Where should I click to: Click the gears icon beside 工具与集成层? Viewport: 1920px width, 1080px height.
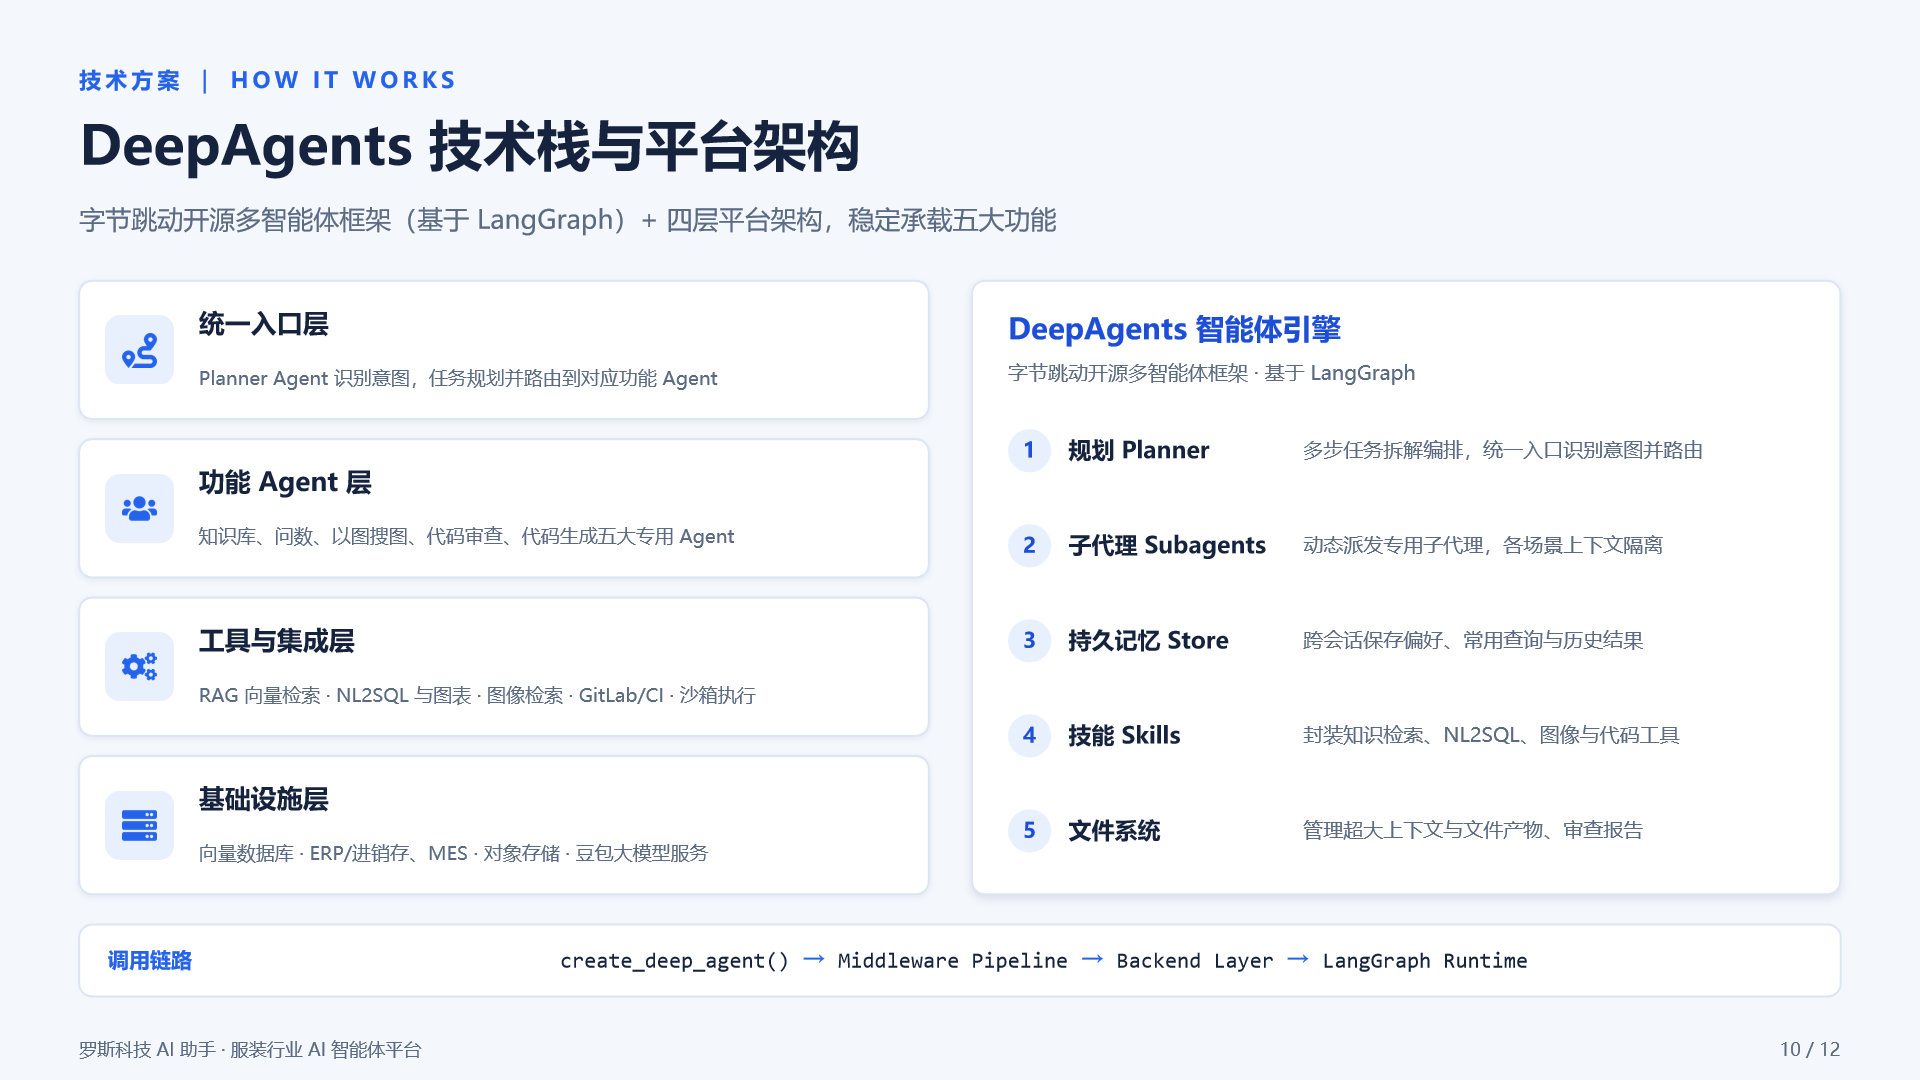(x=140, y=666)
